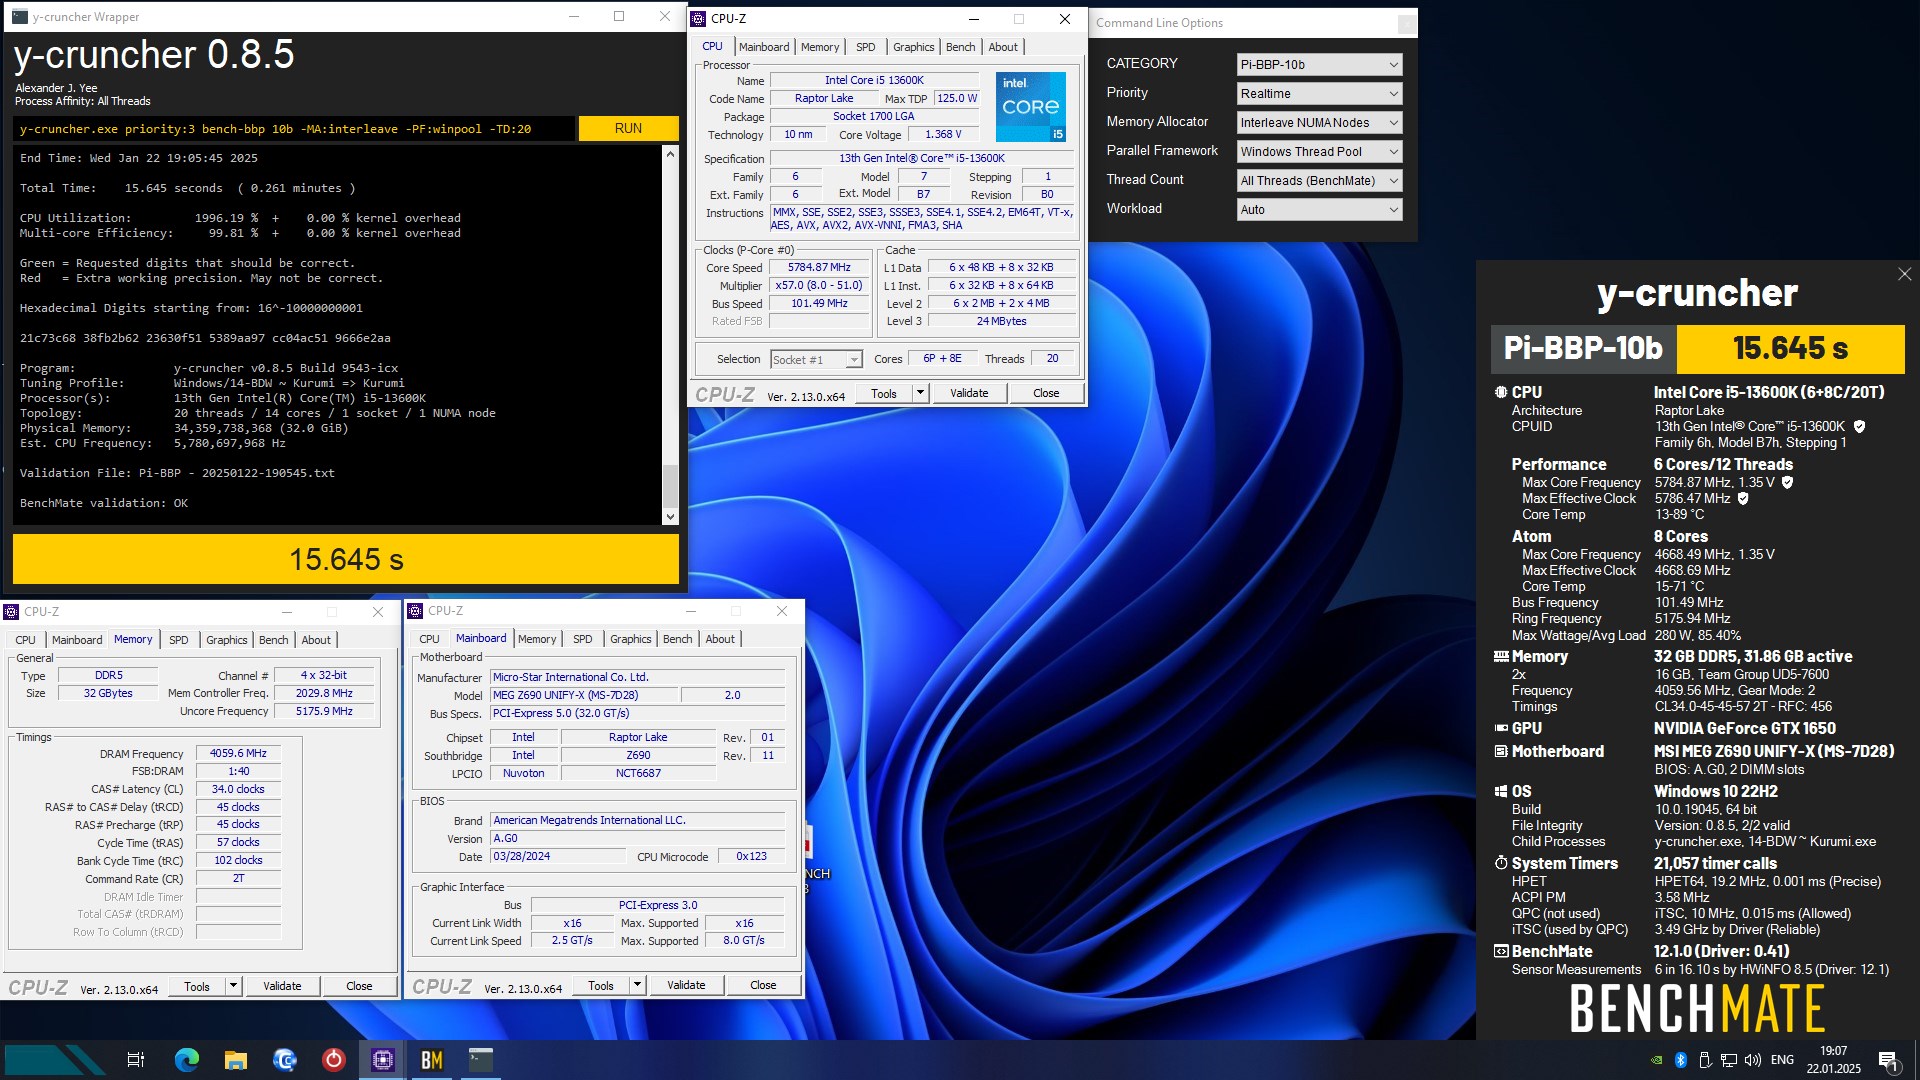Viewport: 1920px width, 1080px height.
Task: Click the NVIDIA tray icon
Action: coord(1656,1060)
